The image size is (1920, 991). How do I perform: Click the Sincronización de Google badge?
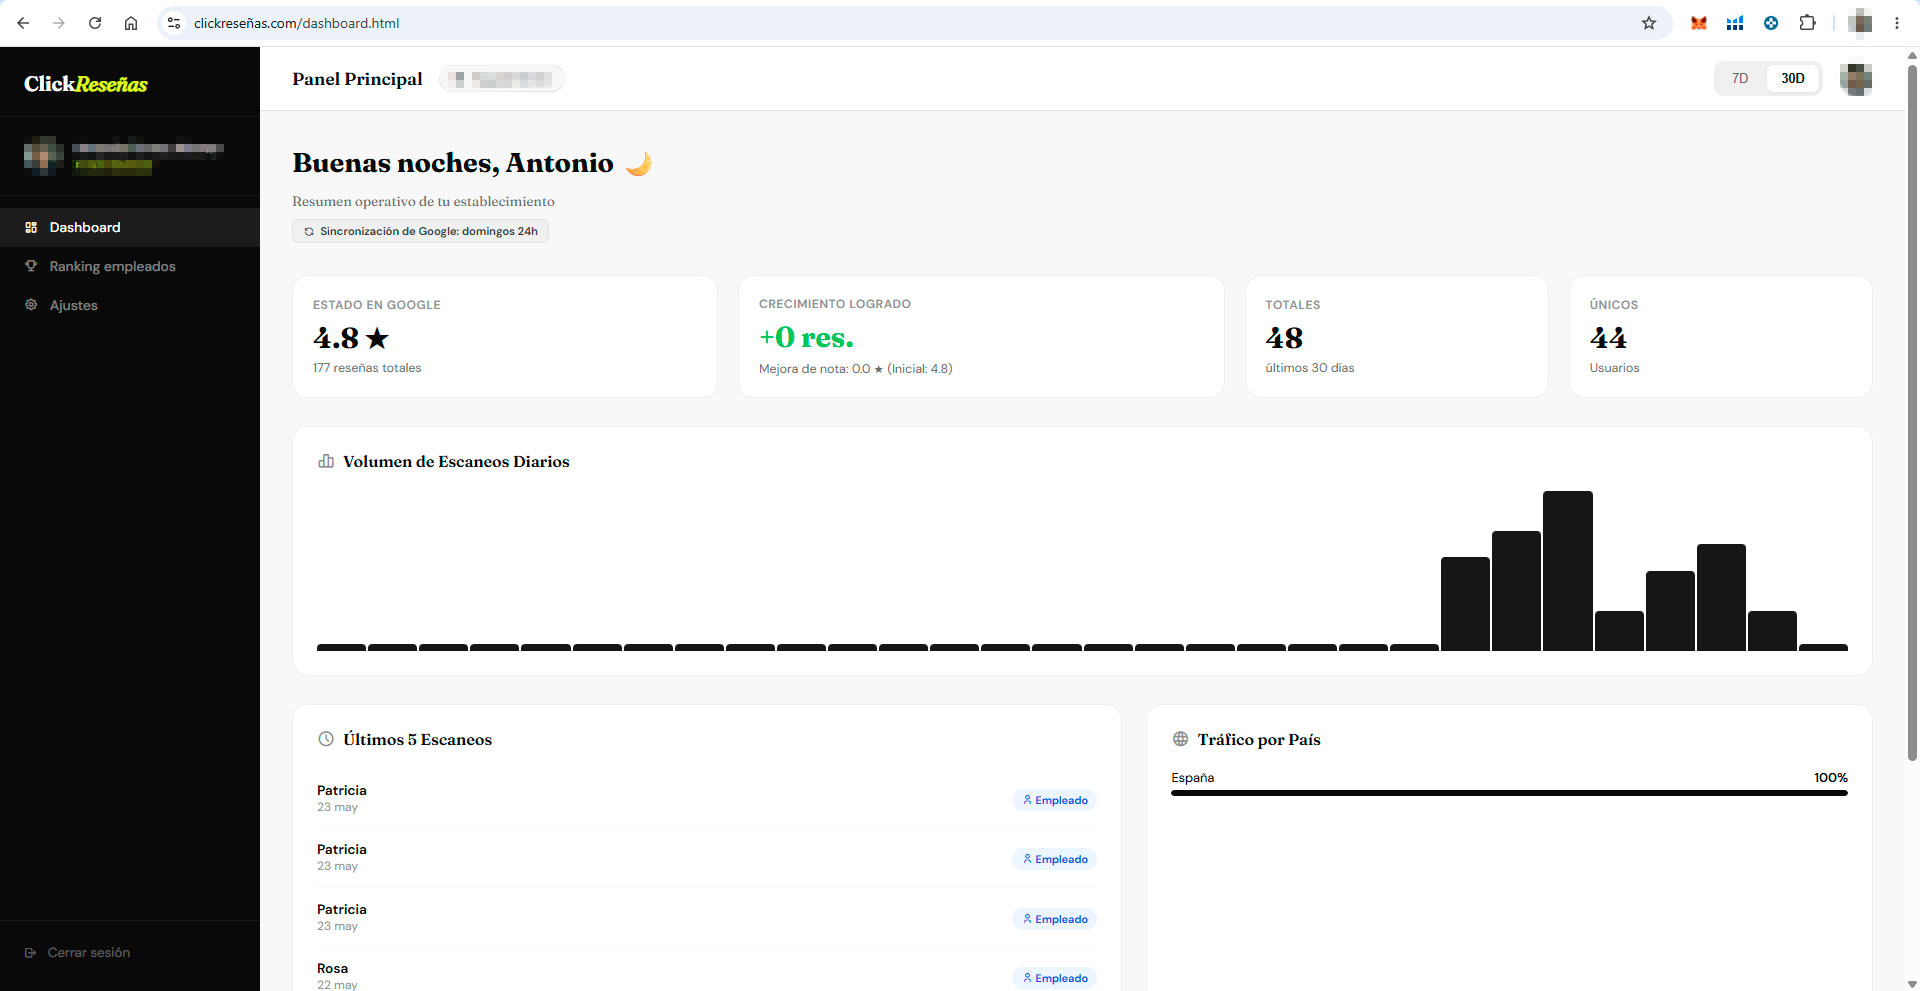pyautogui.click(x=420, y=231)
